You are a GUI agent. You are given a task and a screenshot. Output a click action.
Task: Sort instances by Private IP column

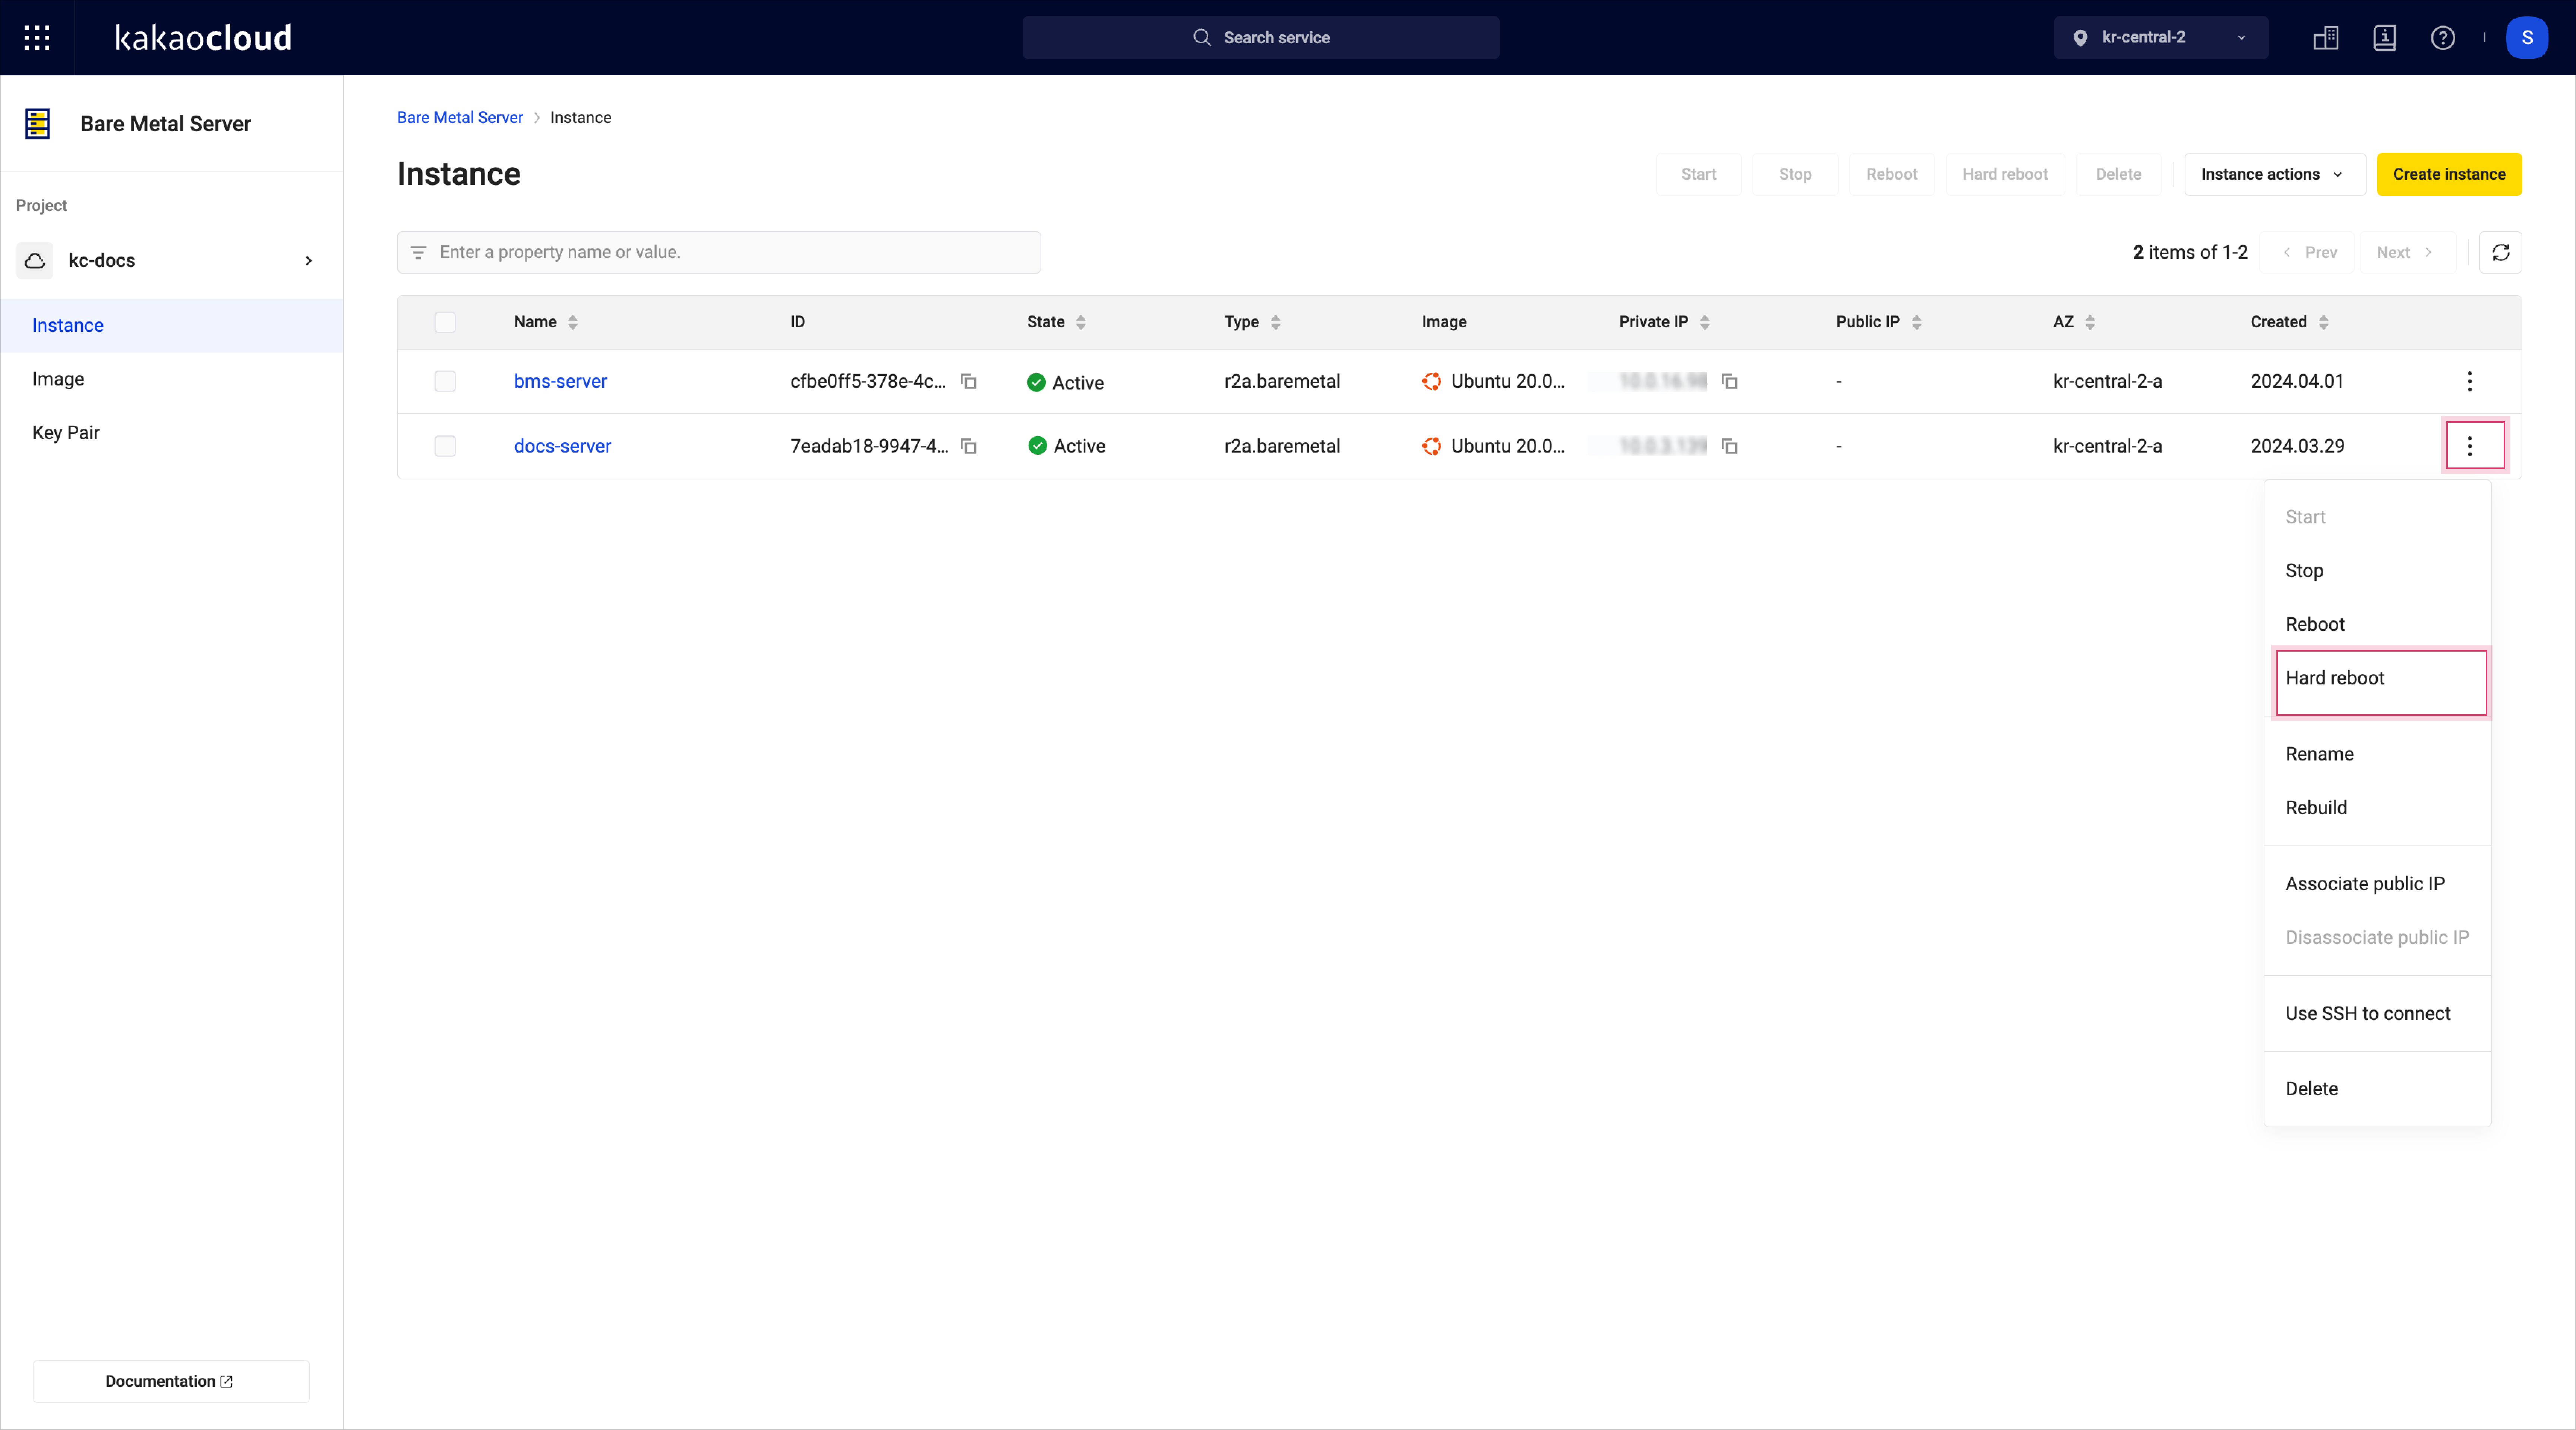[x=1705, y=322]
